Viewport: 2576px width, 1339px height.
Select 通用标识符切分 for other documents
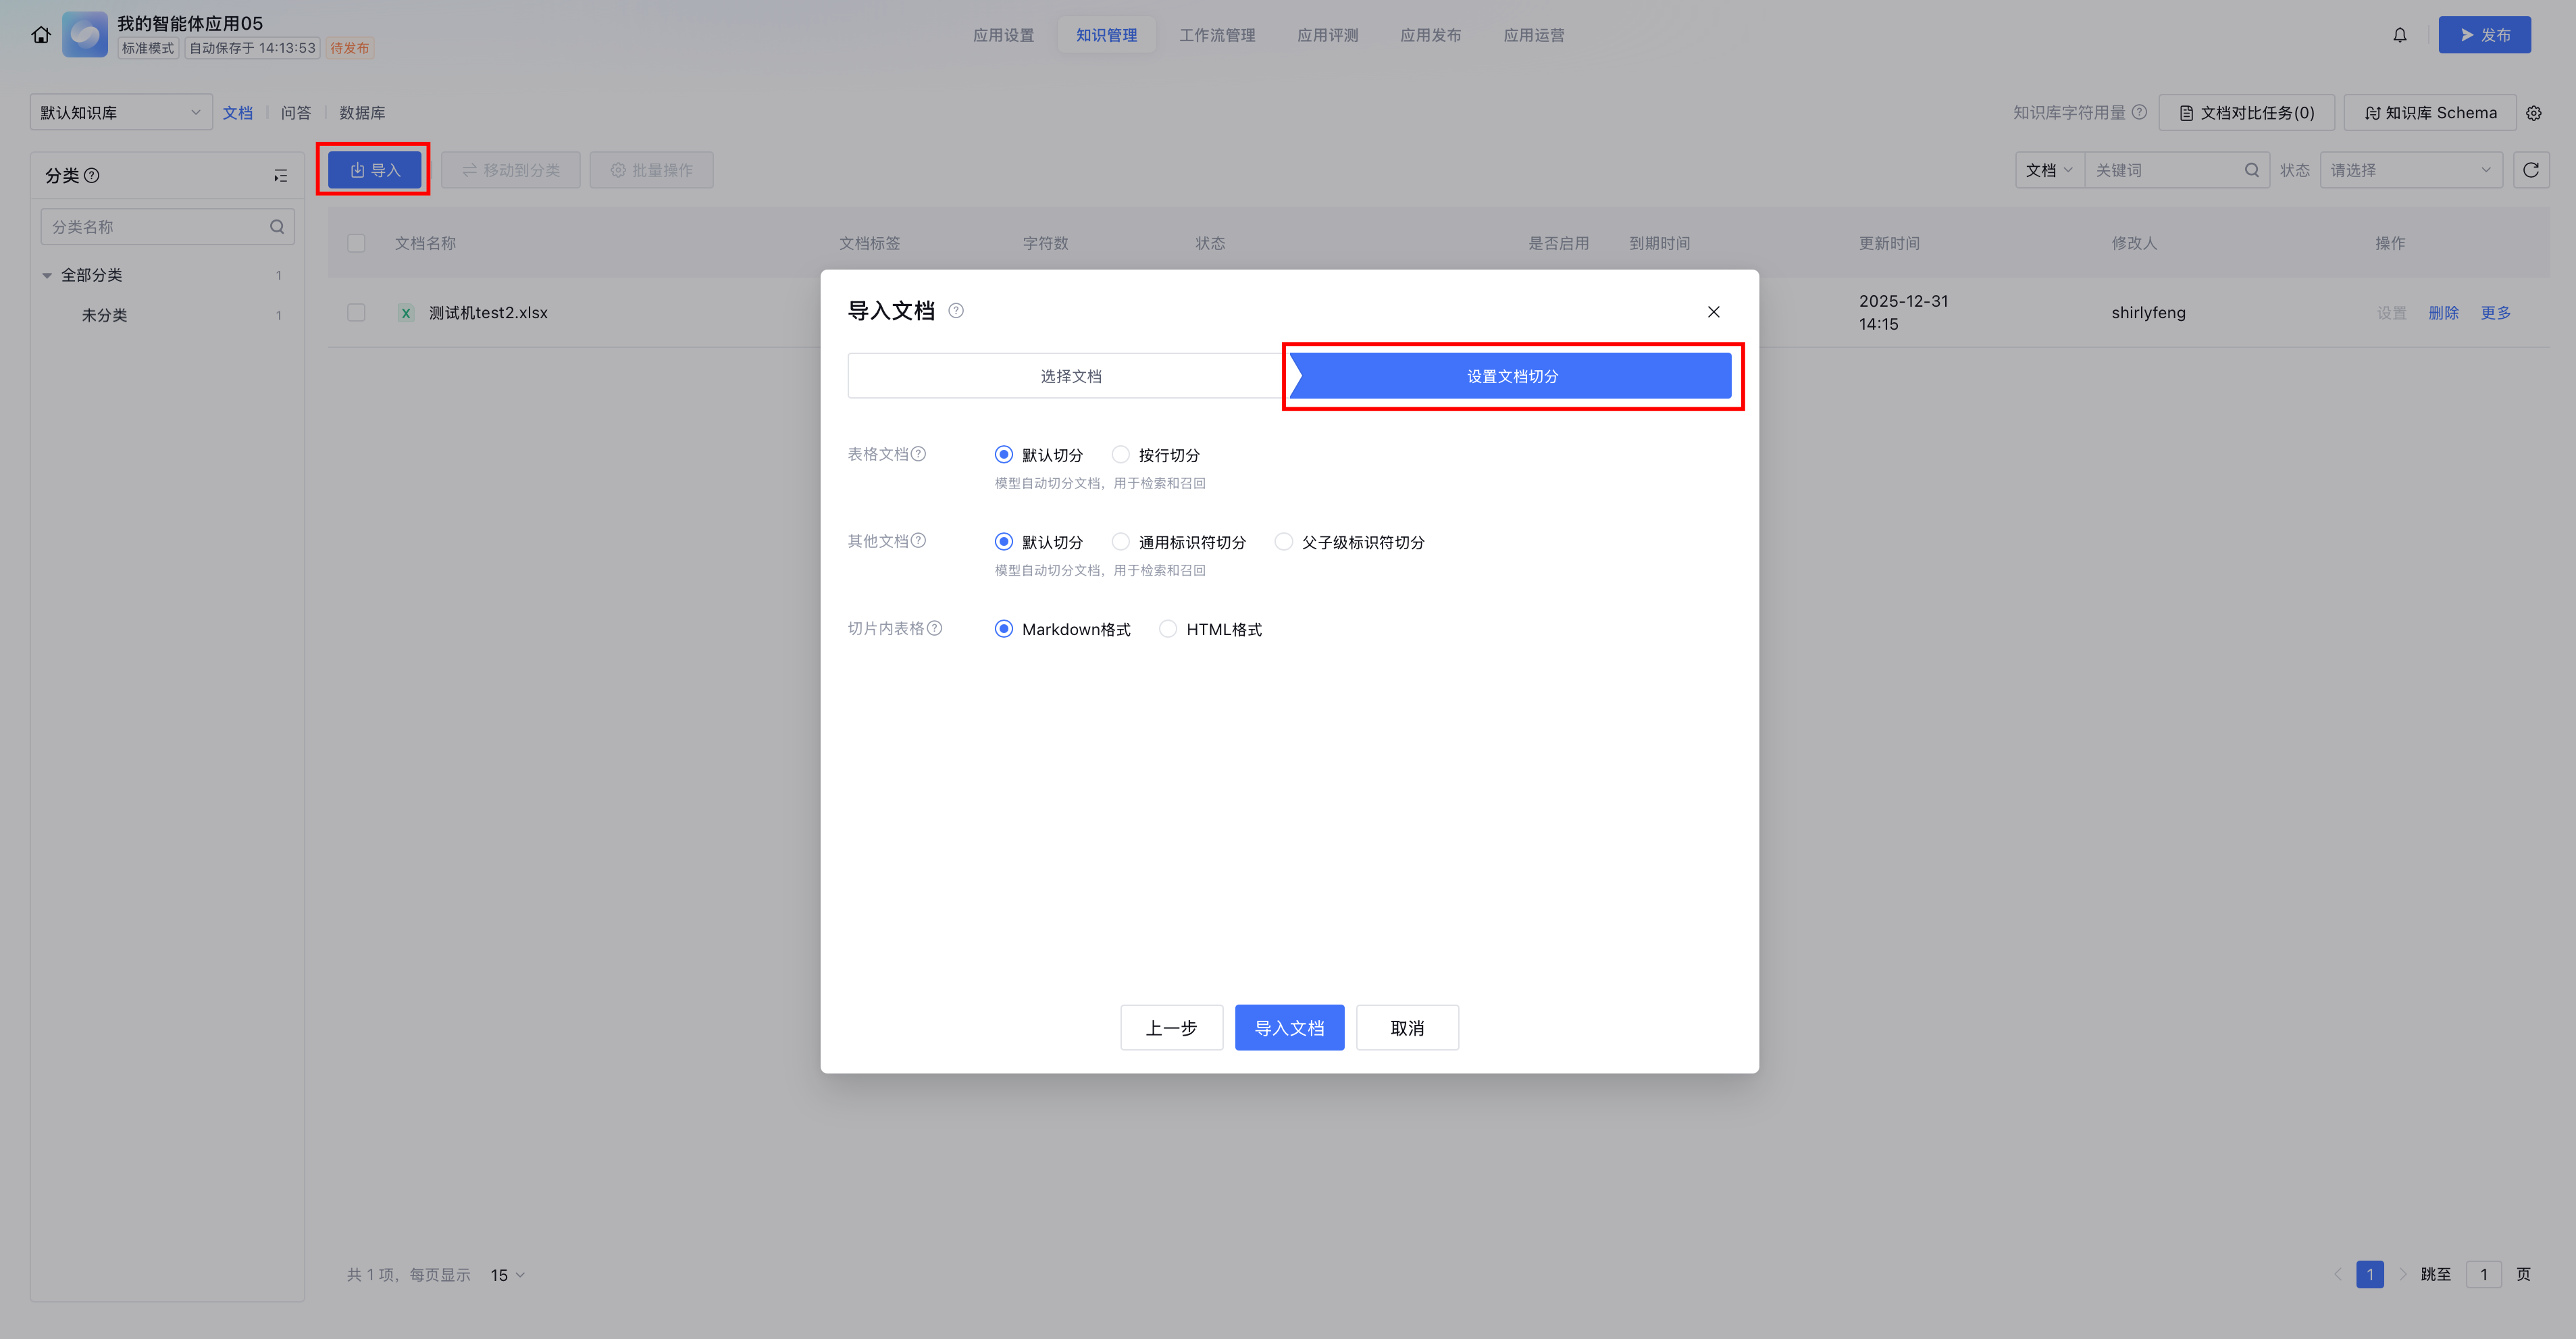pyautogui.click(x=1121, y=542)
